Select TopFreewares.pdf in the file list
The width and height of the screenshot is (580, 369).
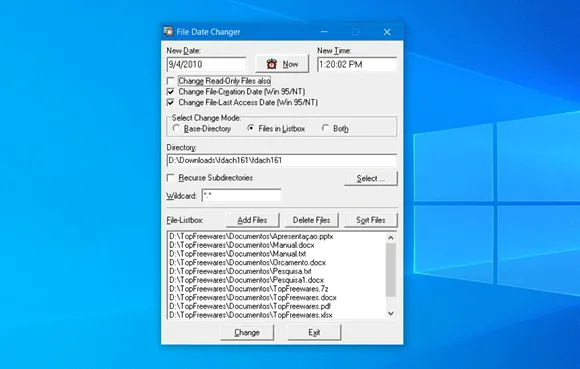pos(250,306)
